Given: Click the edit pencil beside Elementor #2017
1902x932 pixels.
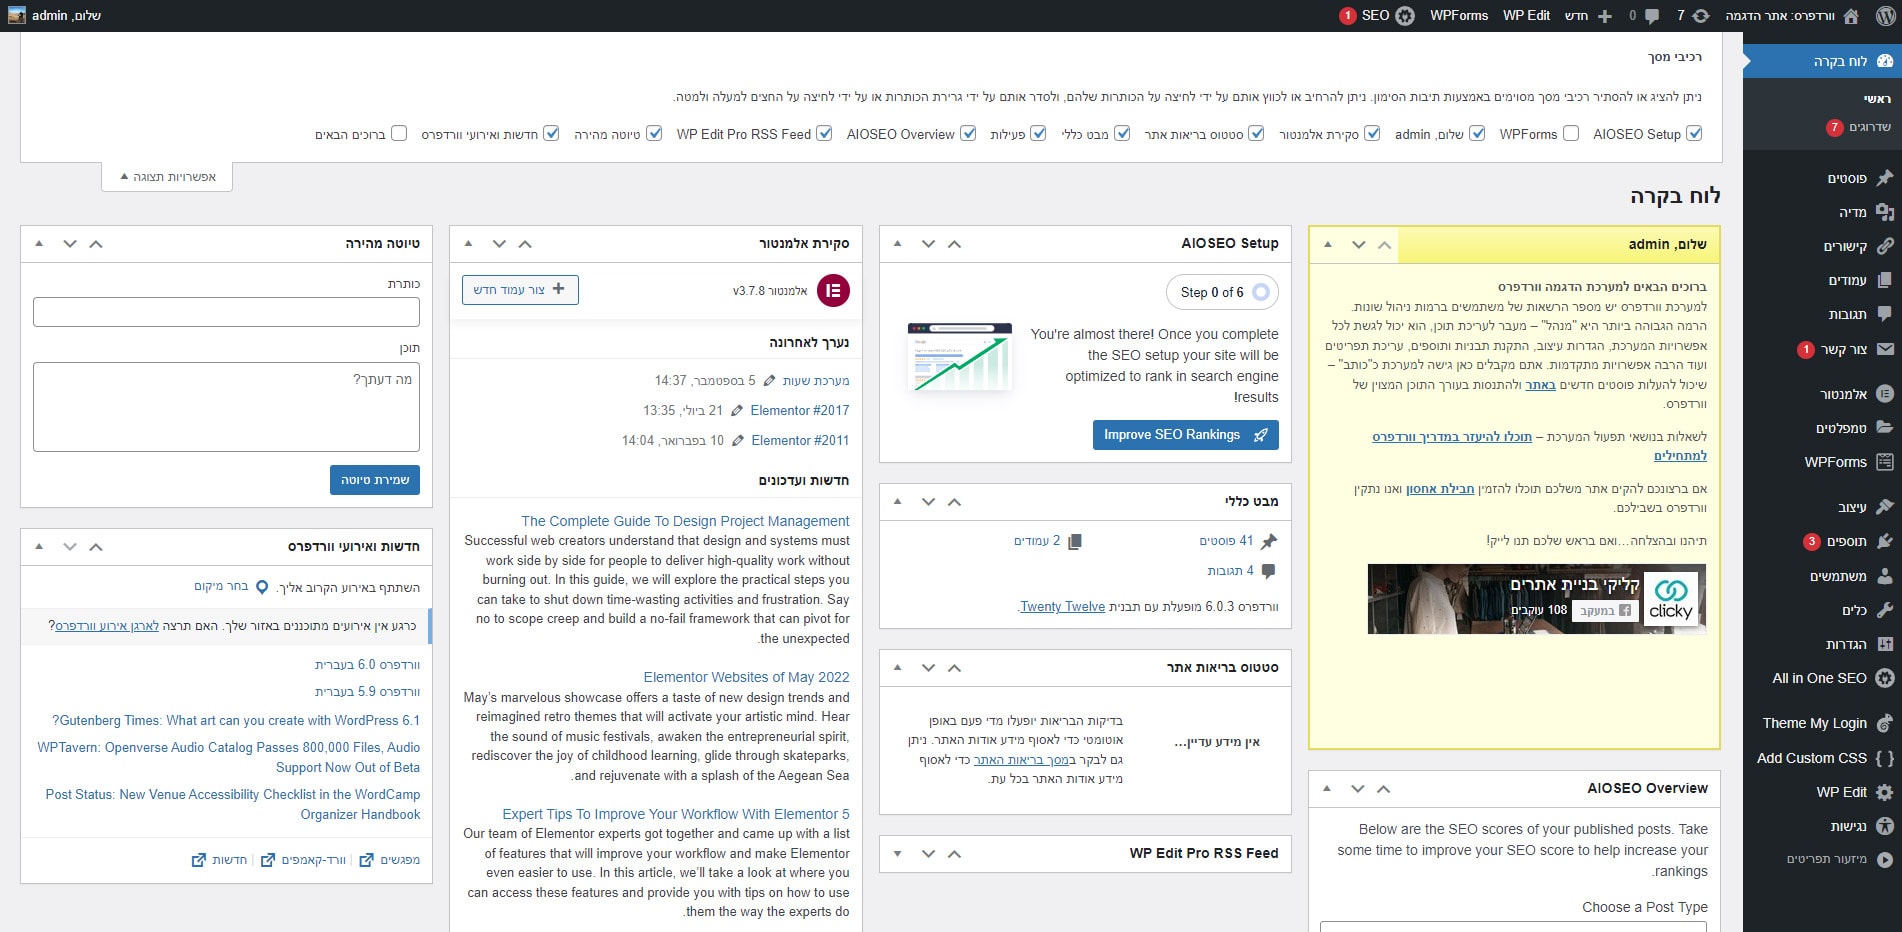Looking at the screenshot, I should (x=737, y=410).
